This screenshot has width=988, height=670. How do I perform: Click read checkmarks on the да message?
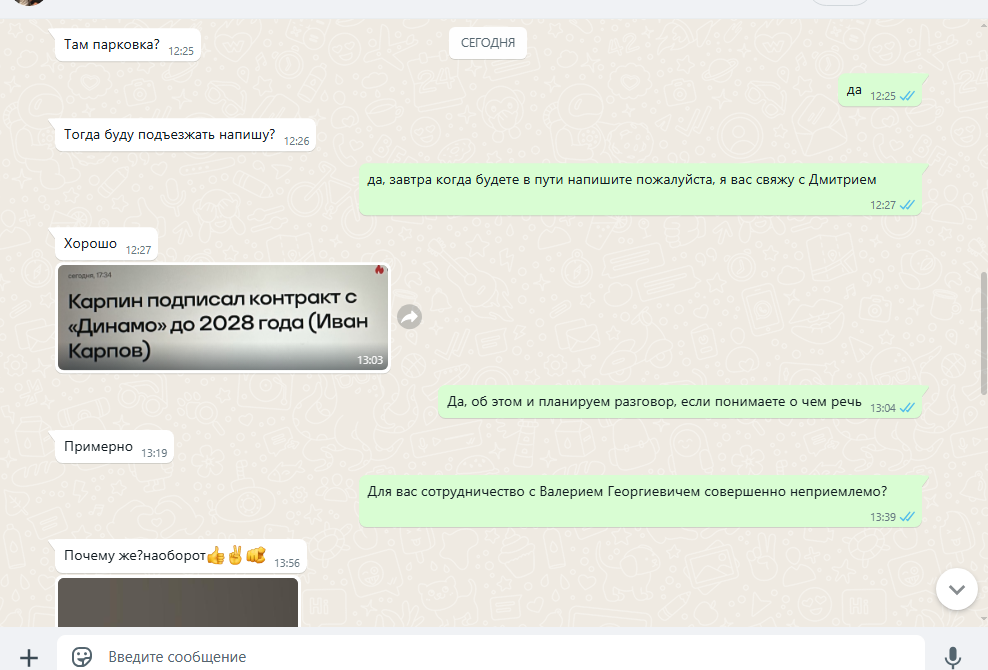907,96
